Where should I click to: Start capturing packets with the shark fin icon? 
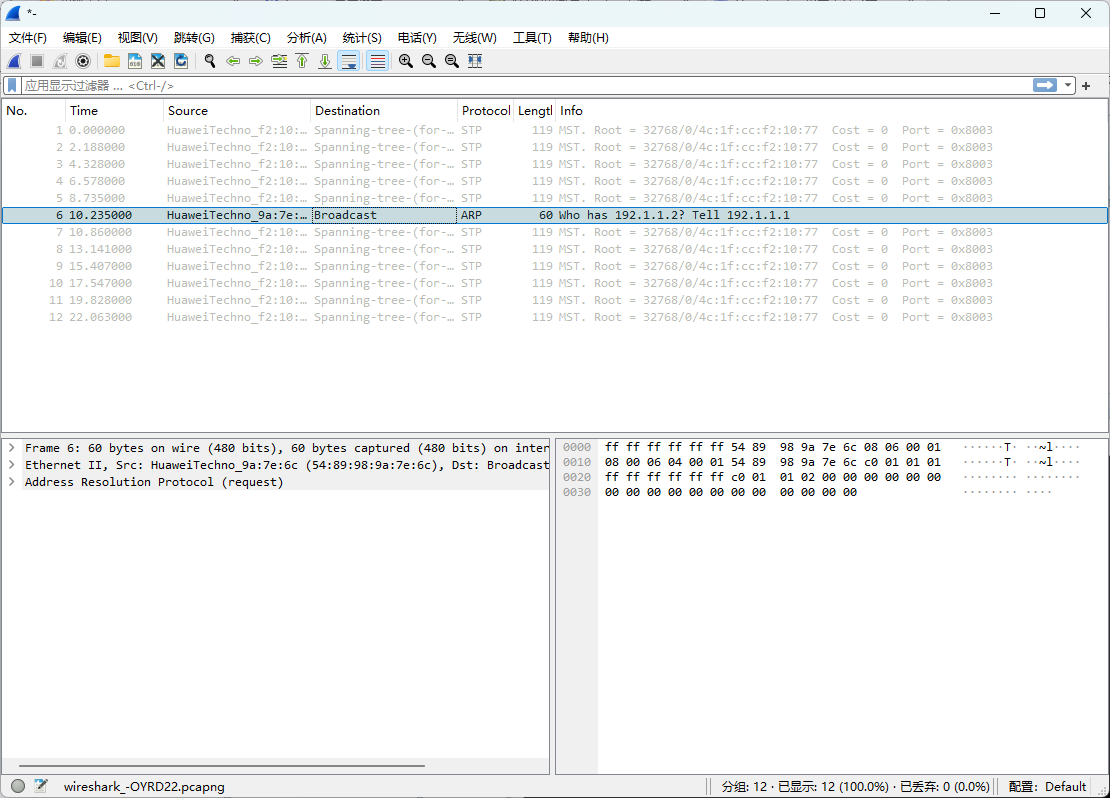[x=15, y=61]
